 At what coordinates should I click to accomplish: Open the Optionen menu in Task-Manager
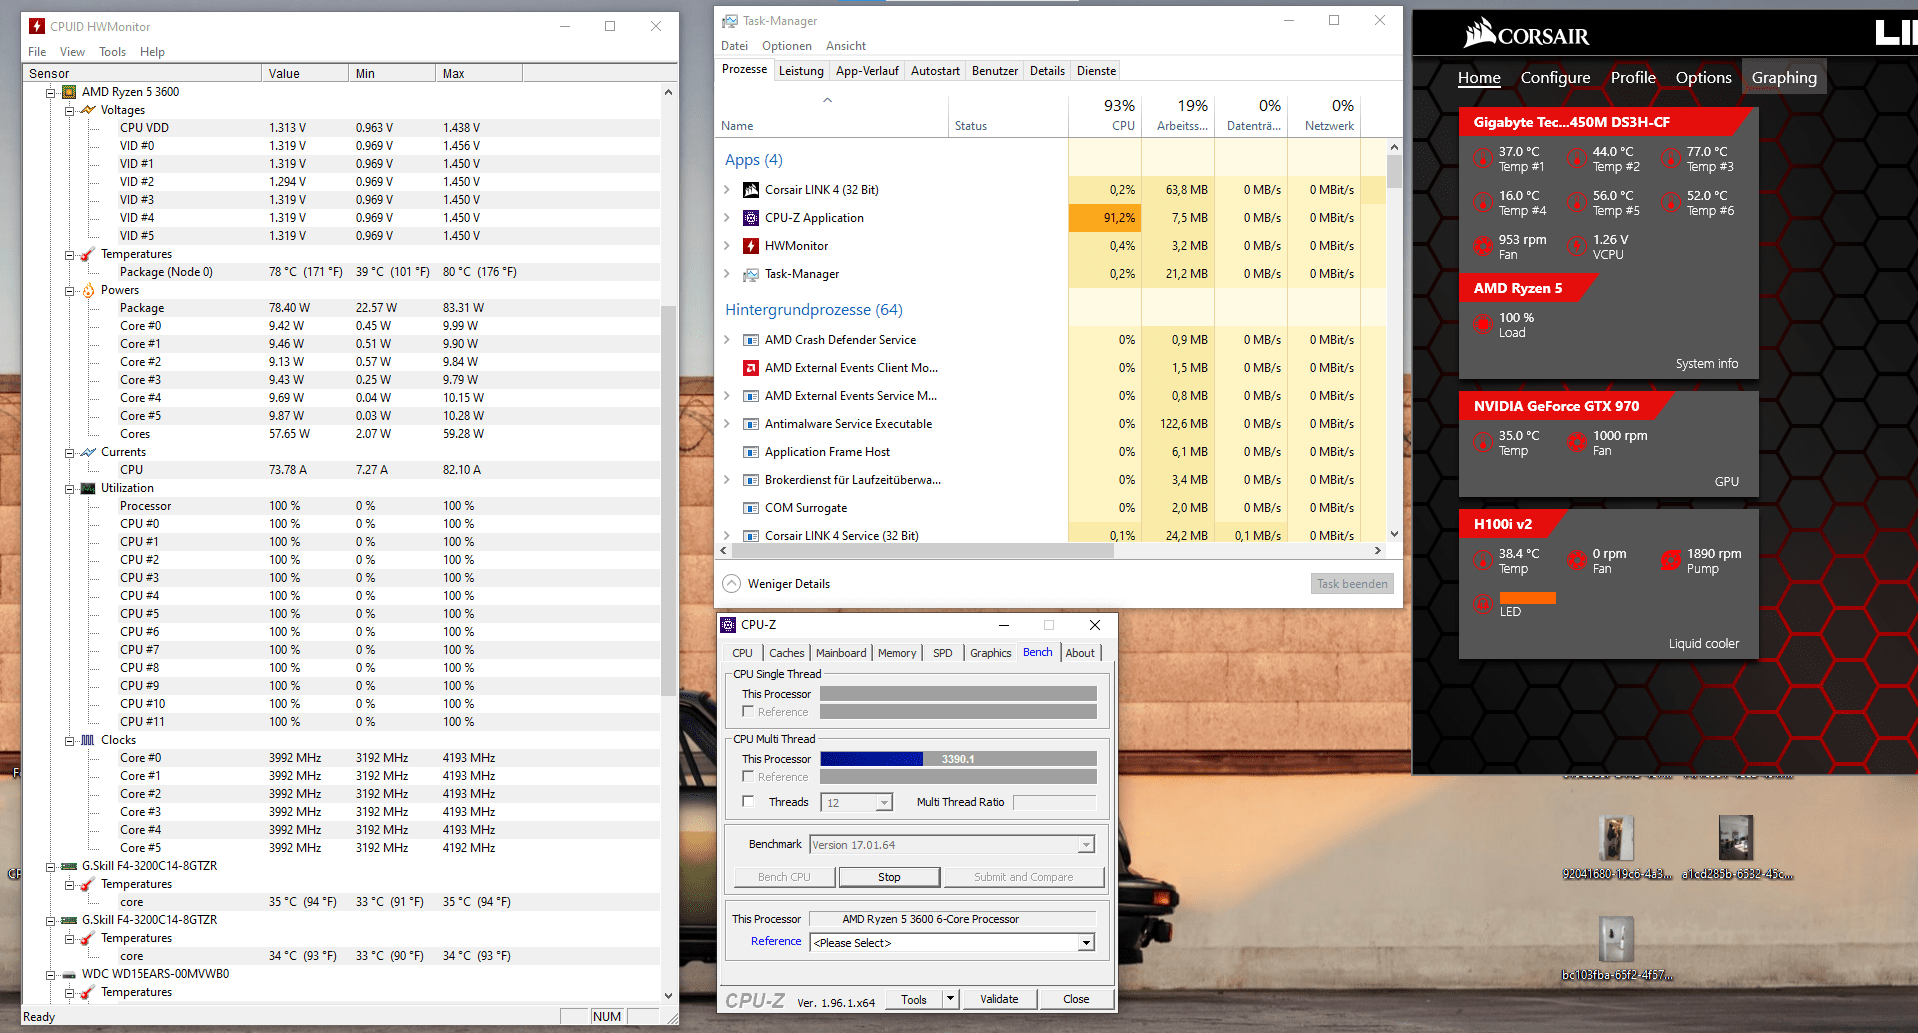click(787, 46)
